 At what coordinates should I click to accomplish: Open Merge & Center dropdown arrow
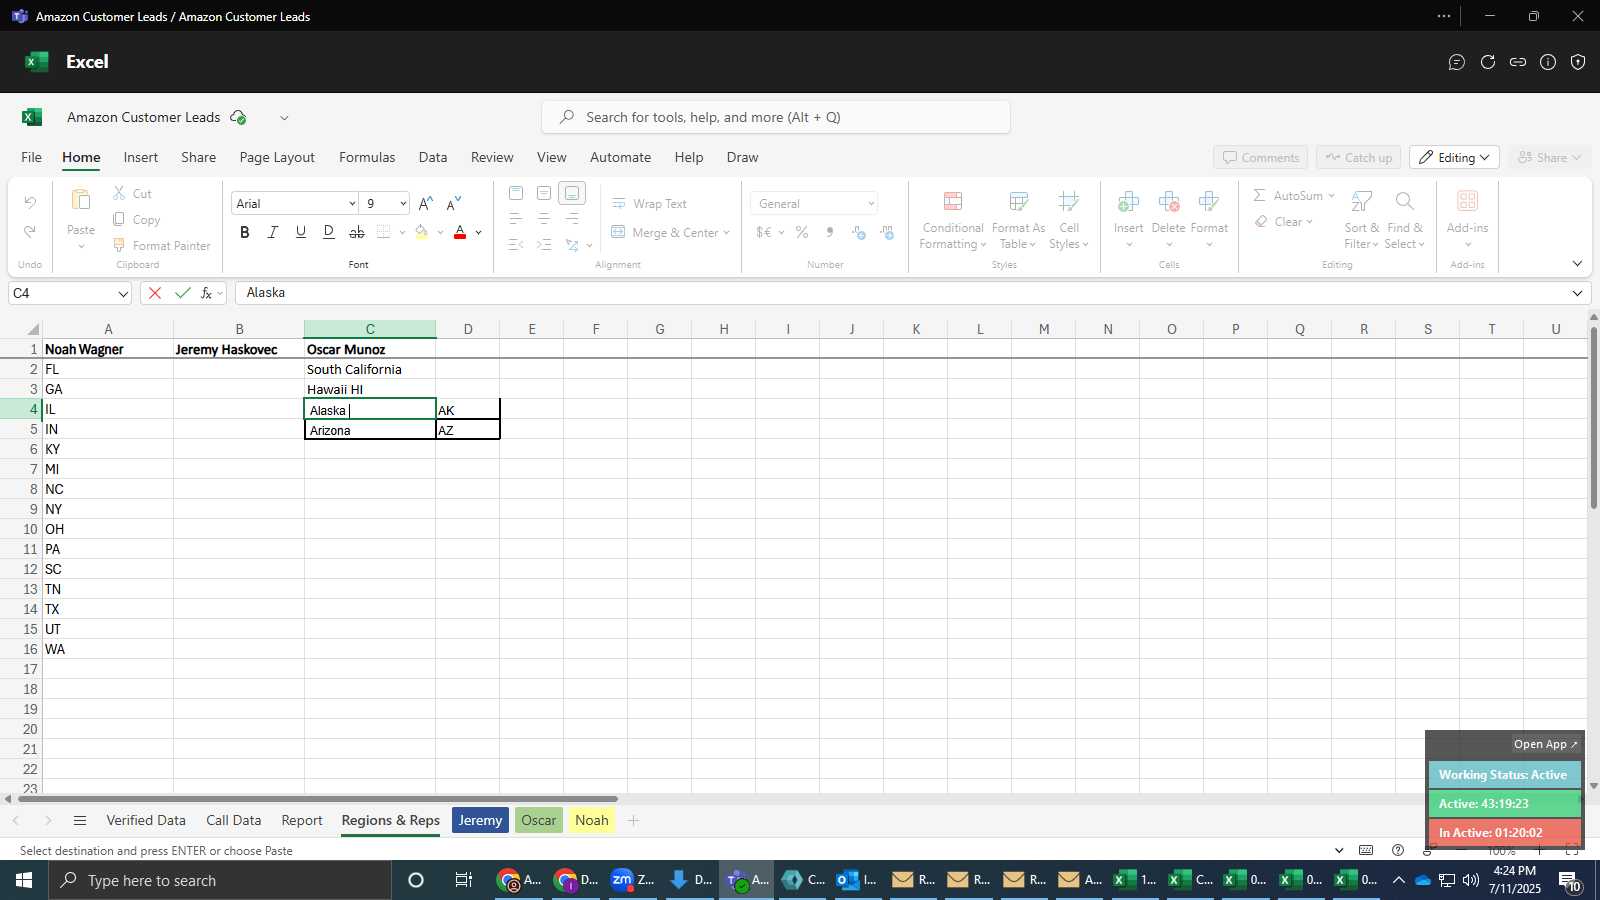pos(726,232)
